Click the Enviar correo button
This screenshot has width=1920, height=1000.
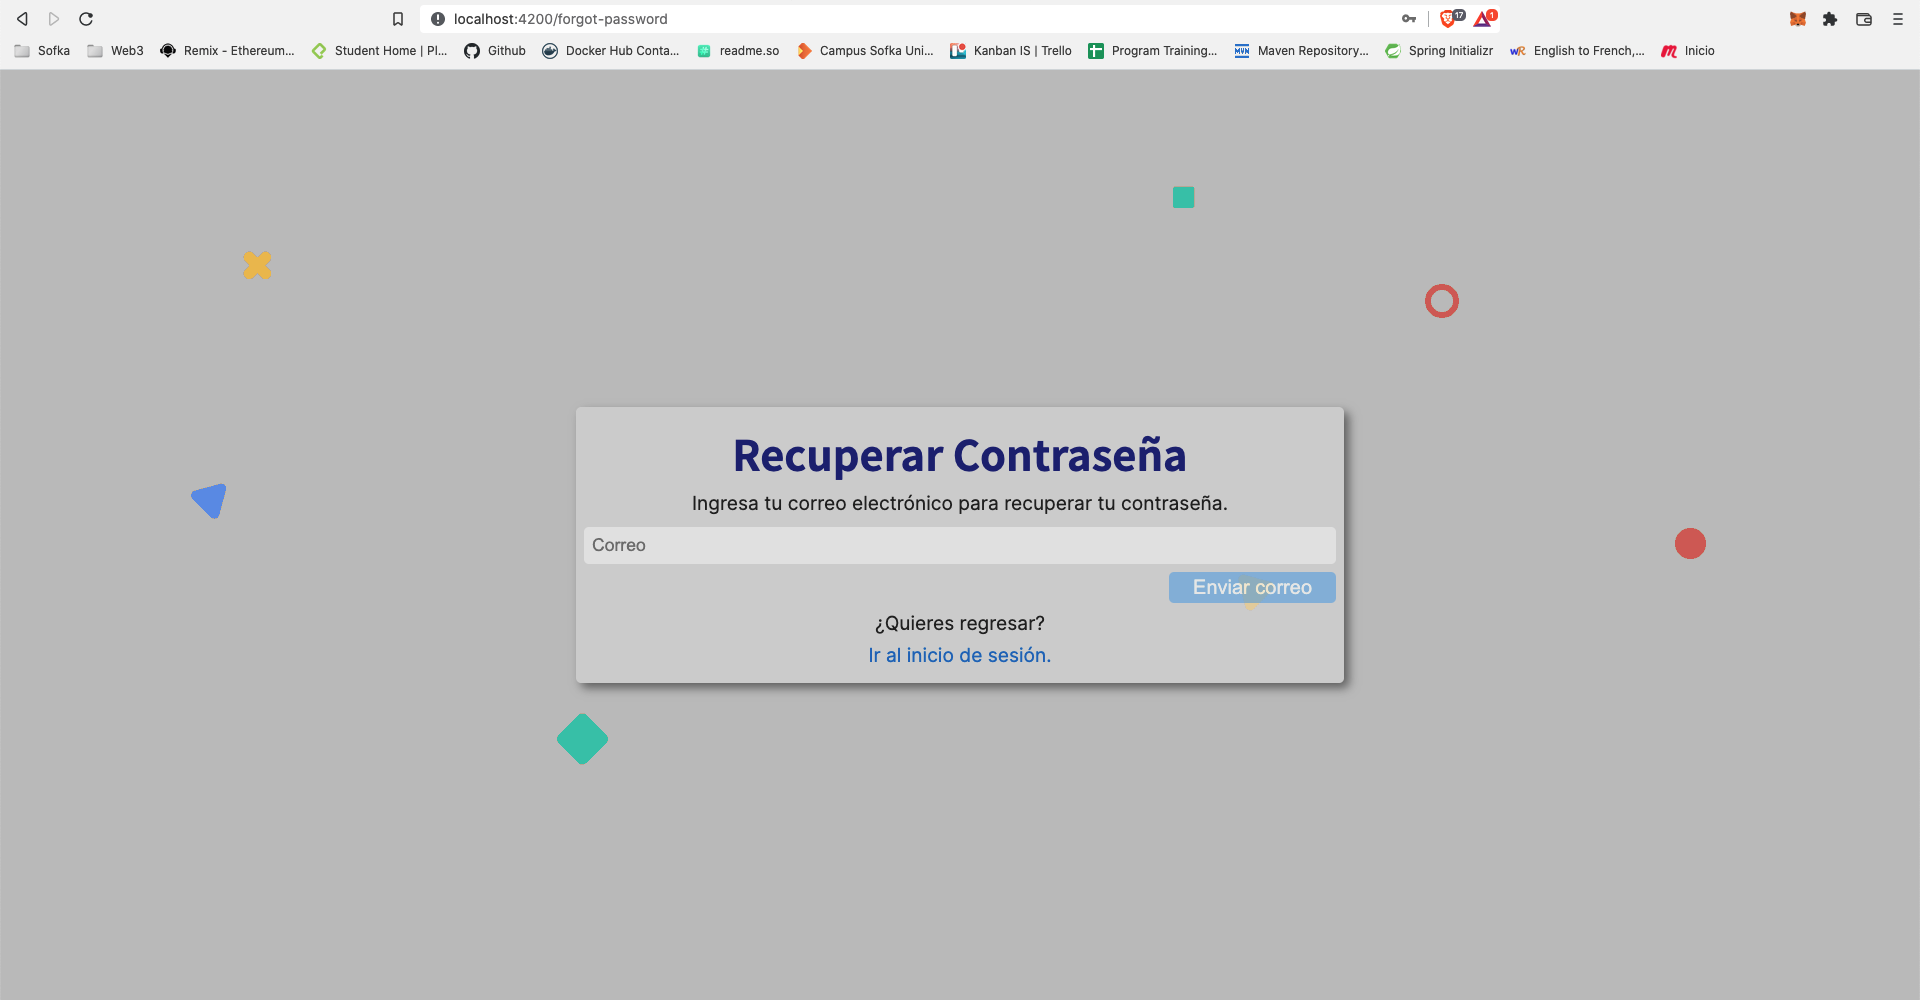pos(1251,587)
